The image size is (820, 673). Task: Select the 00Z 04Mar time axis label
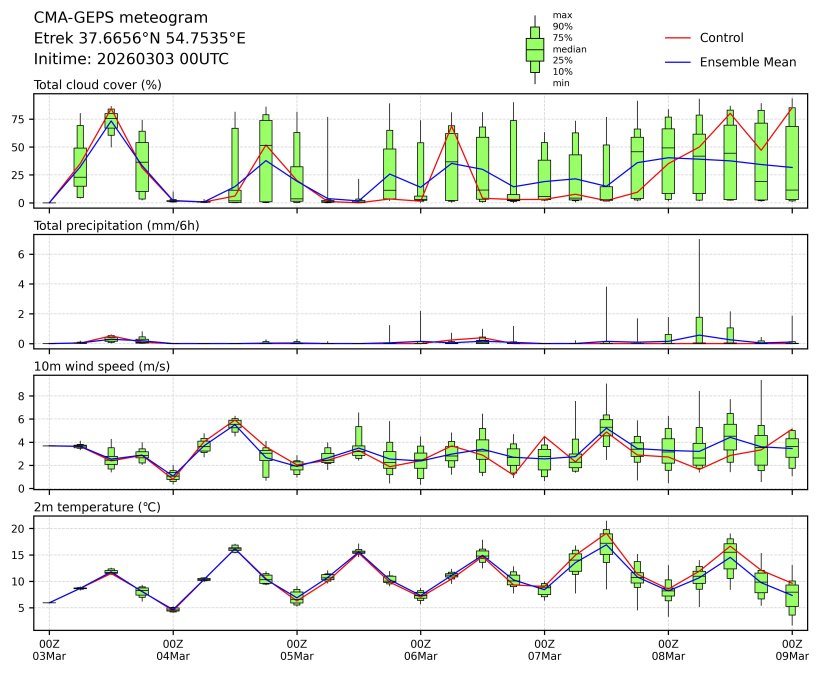[x=173, y=650]
